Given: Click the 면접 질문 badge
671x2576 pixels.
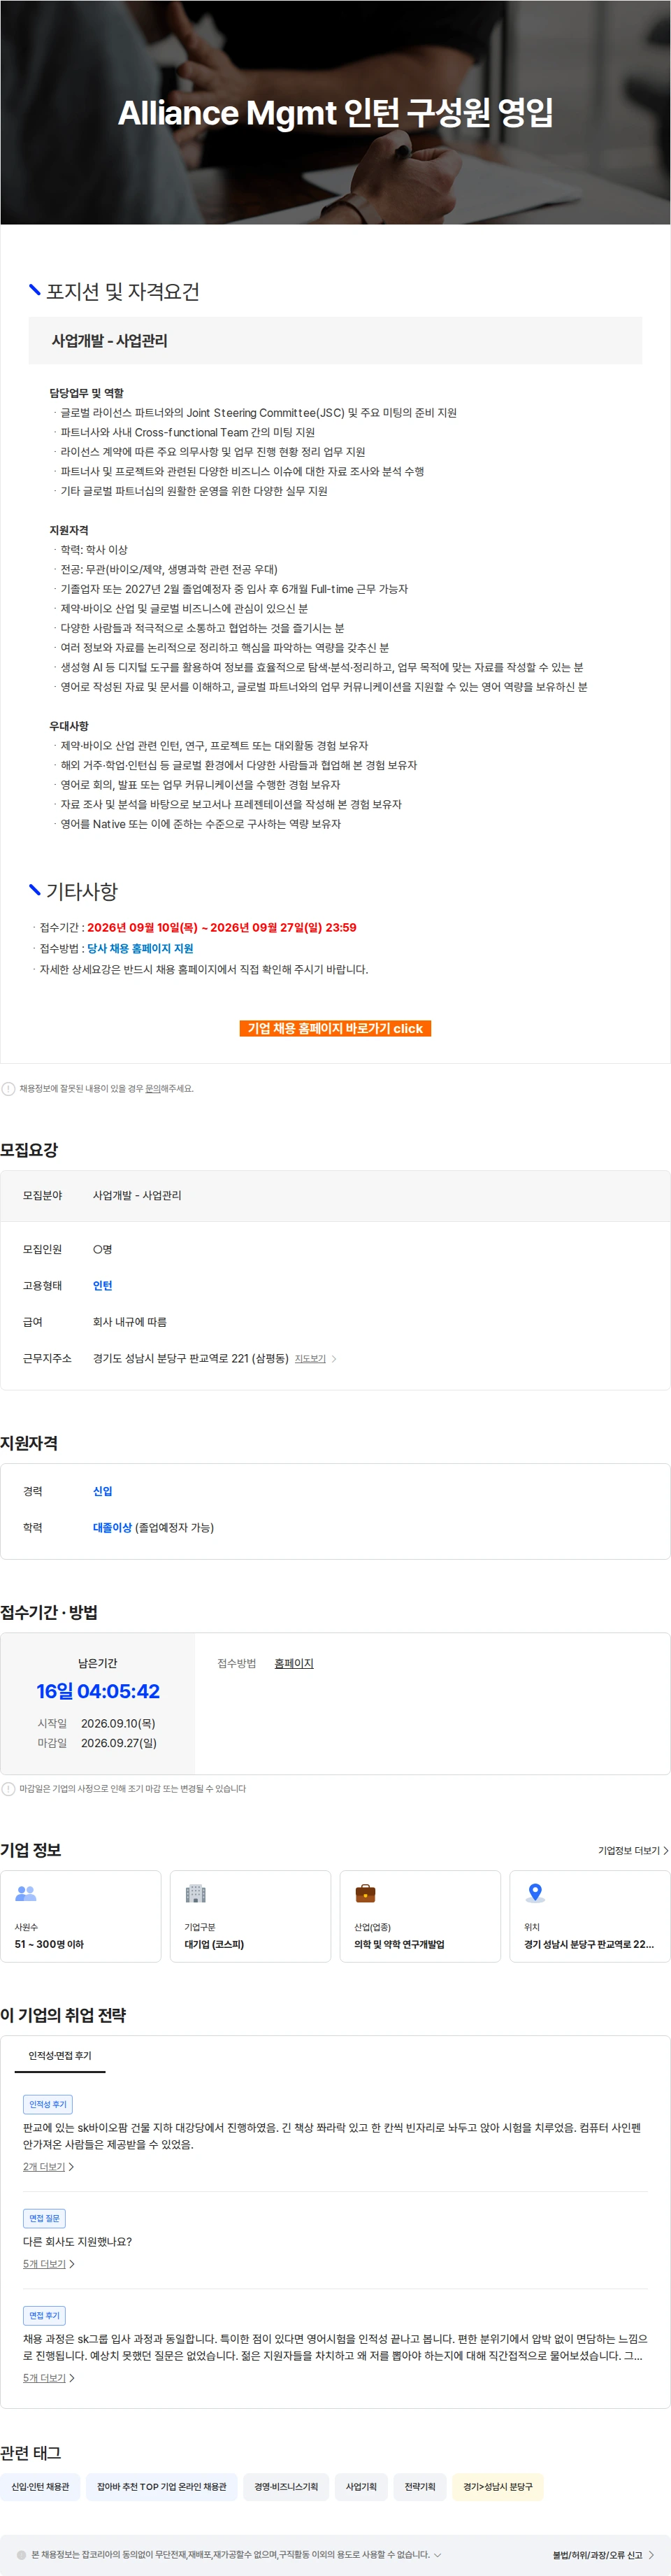Looking at the screenshot, I should [44, 2218].
